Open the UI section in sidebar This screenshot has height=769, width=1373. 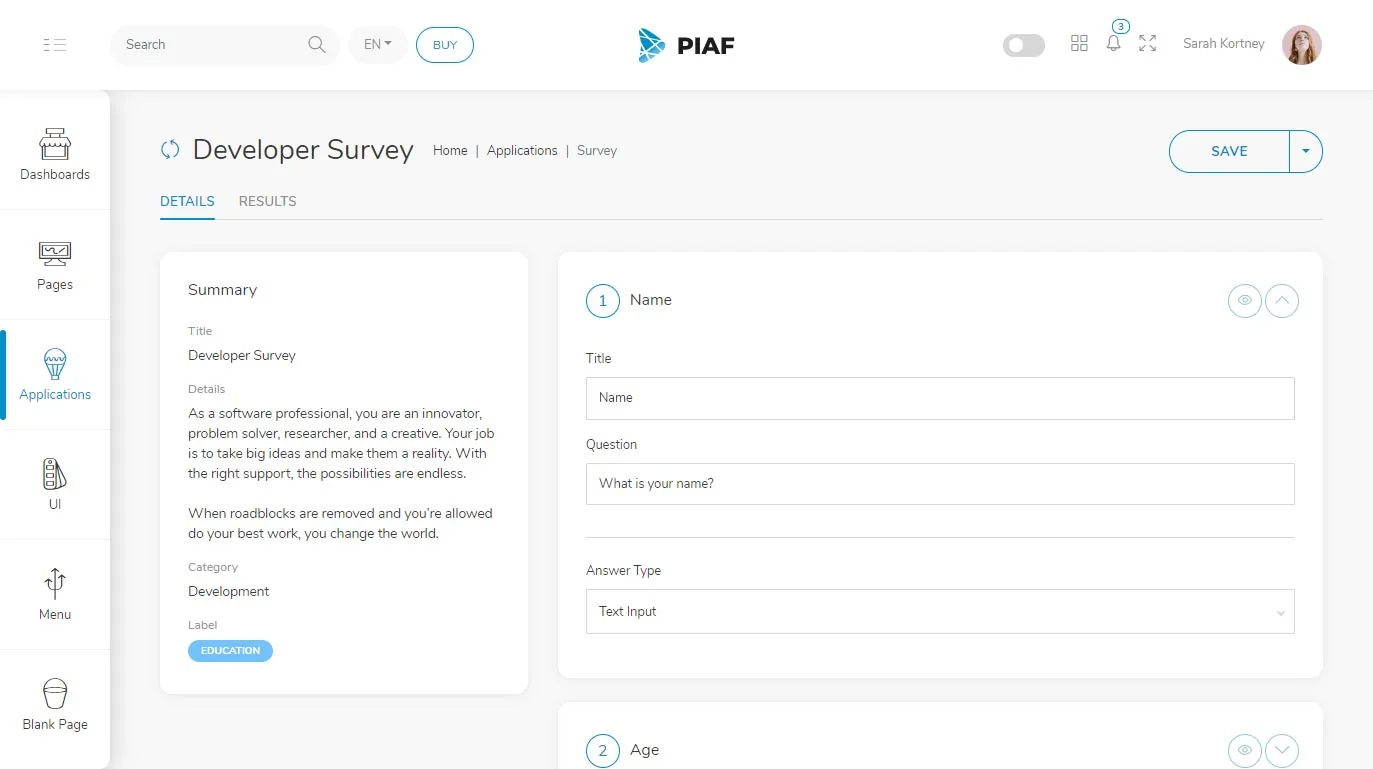[55, 485]
